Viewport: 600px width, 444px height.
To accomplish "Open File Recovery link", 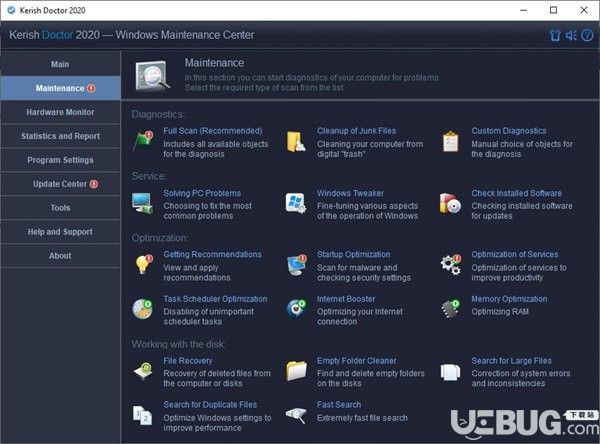I will pos(188,361).
